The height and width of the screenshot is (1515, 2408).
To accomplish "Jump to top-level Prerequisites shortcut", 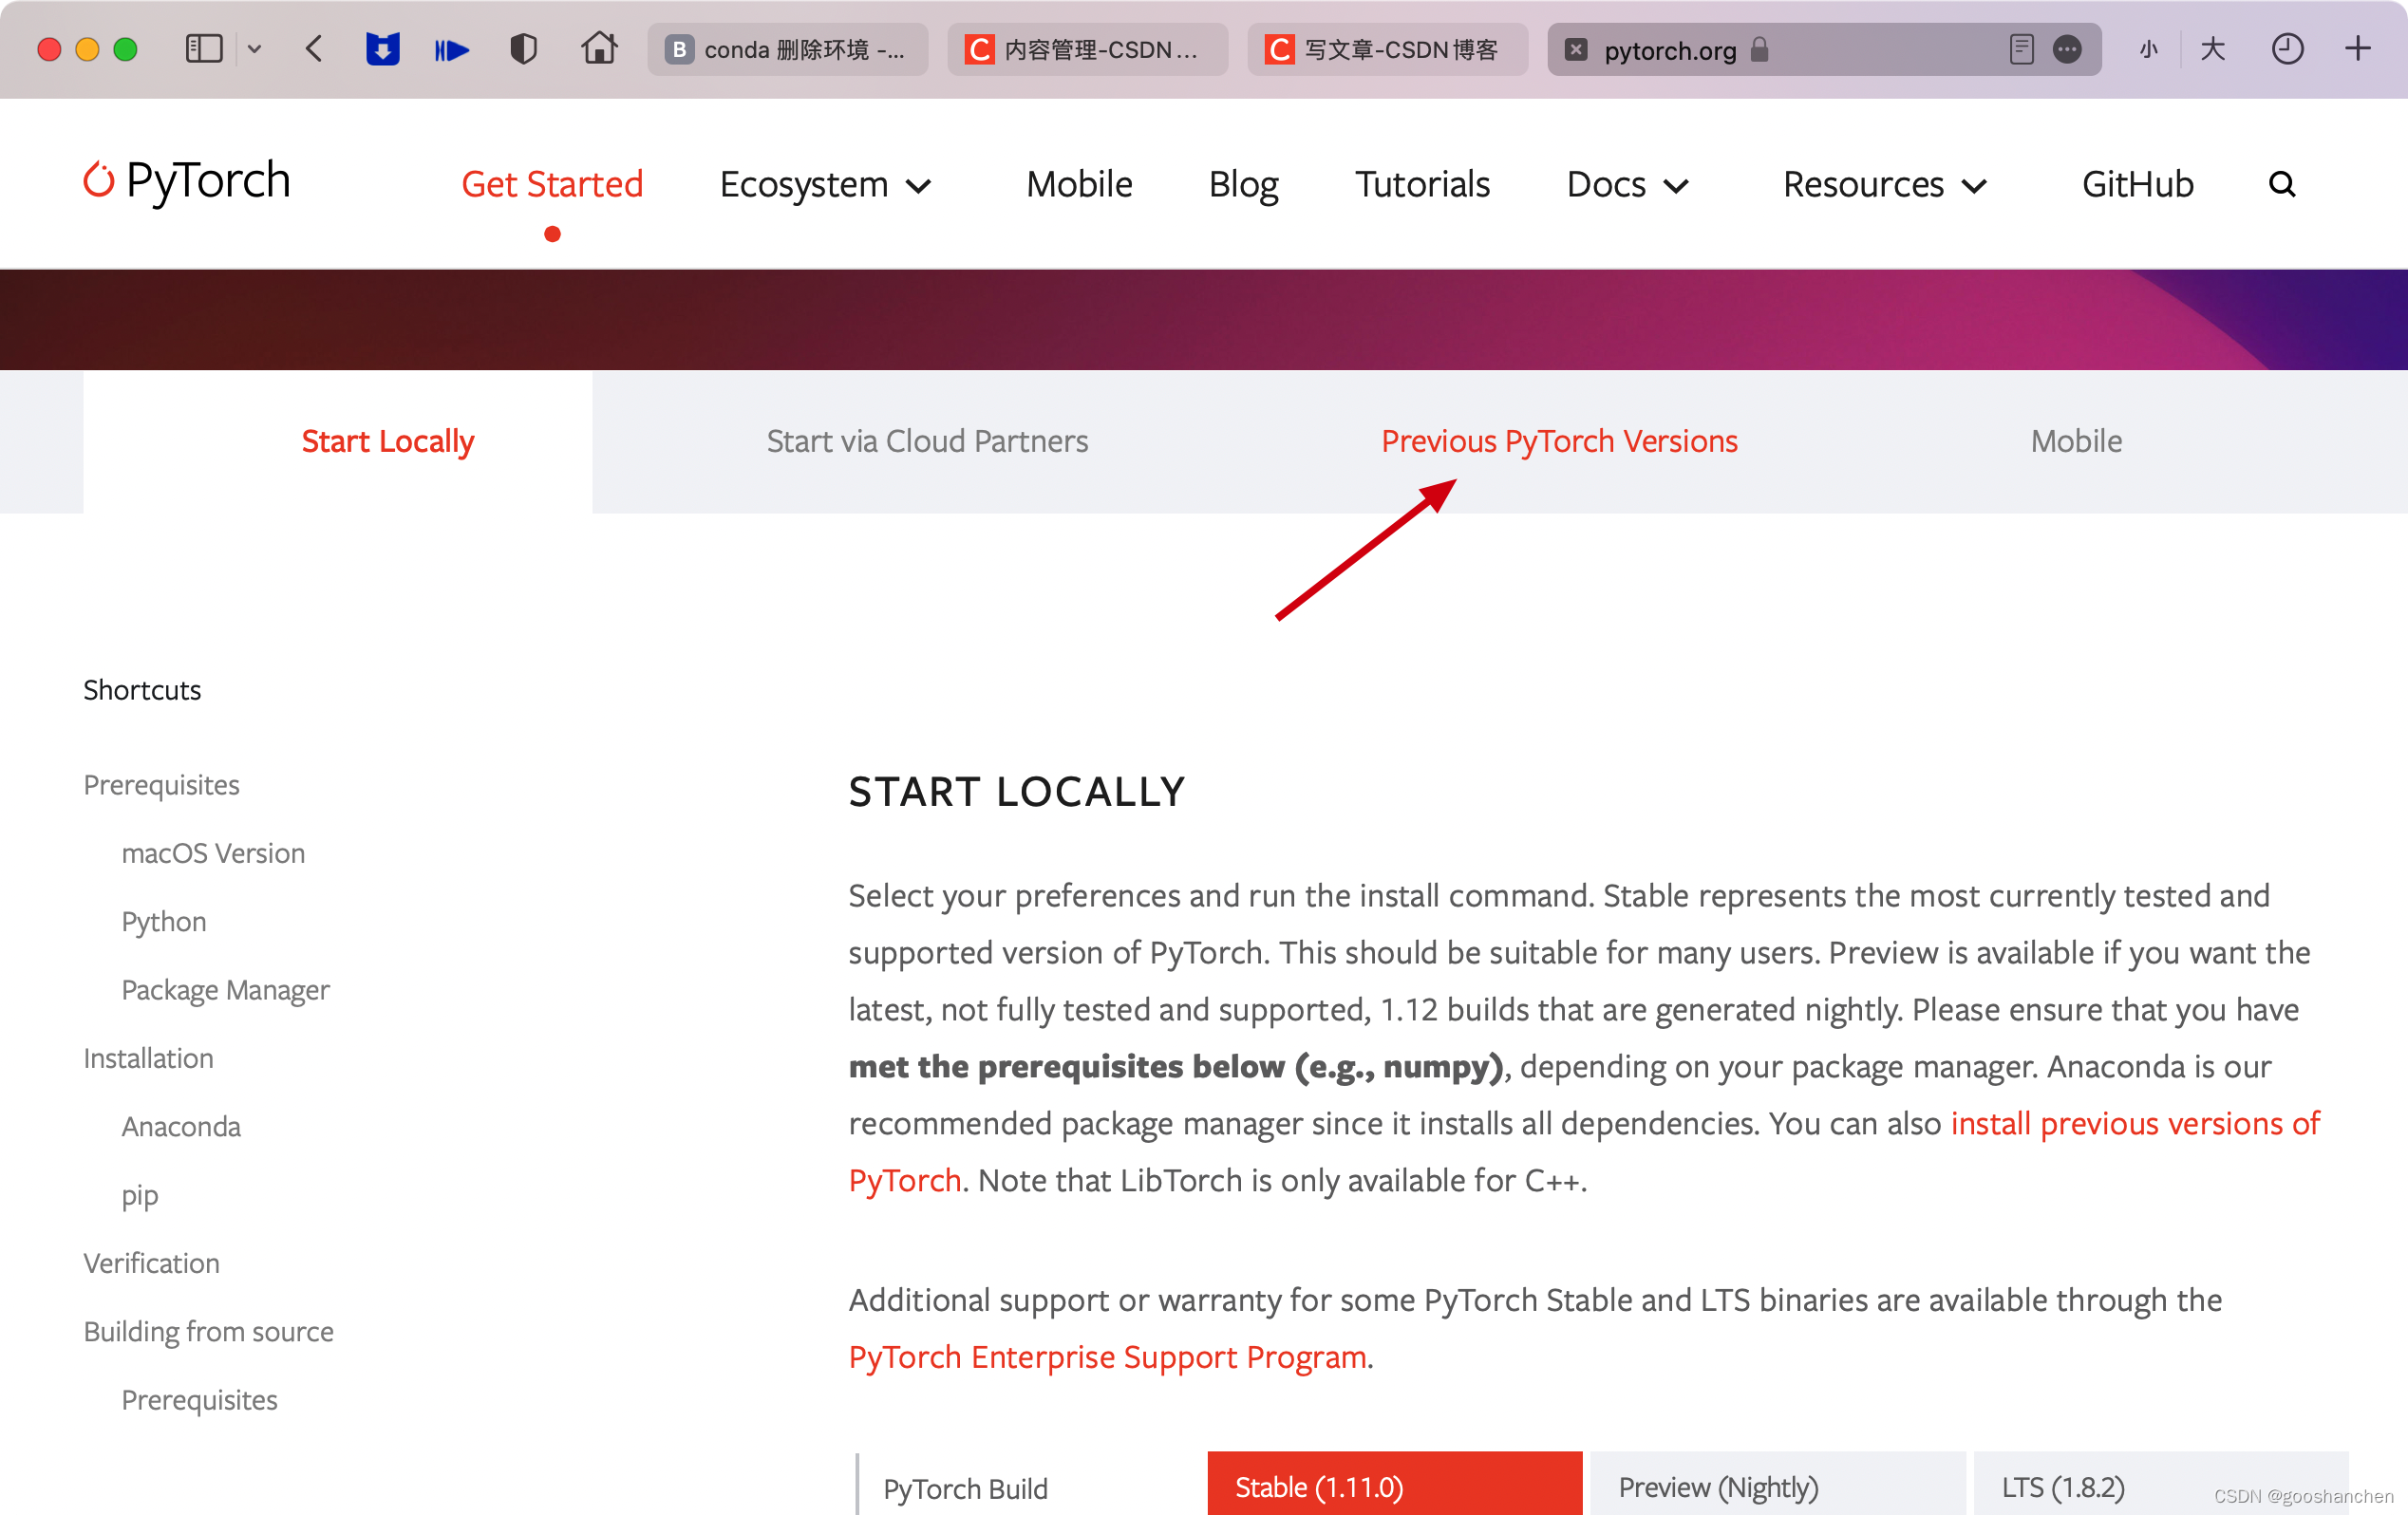I will [161, 785].
